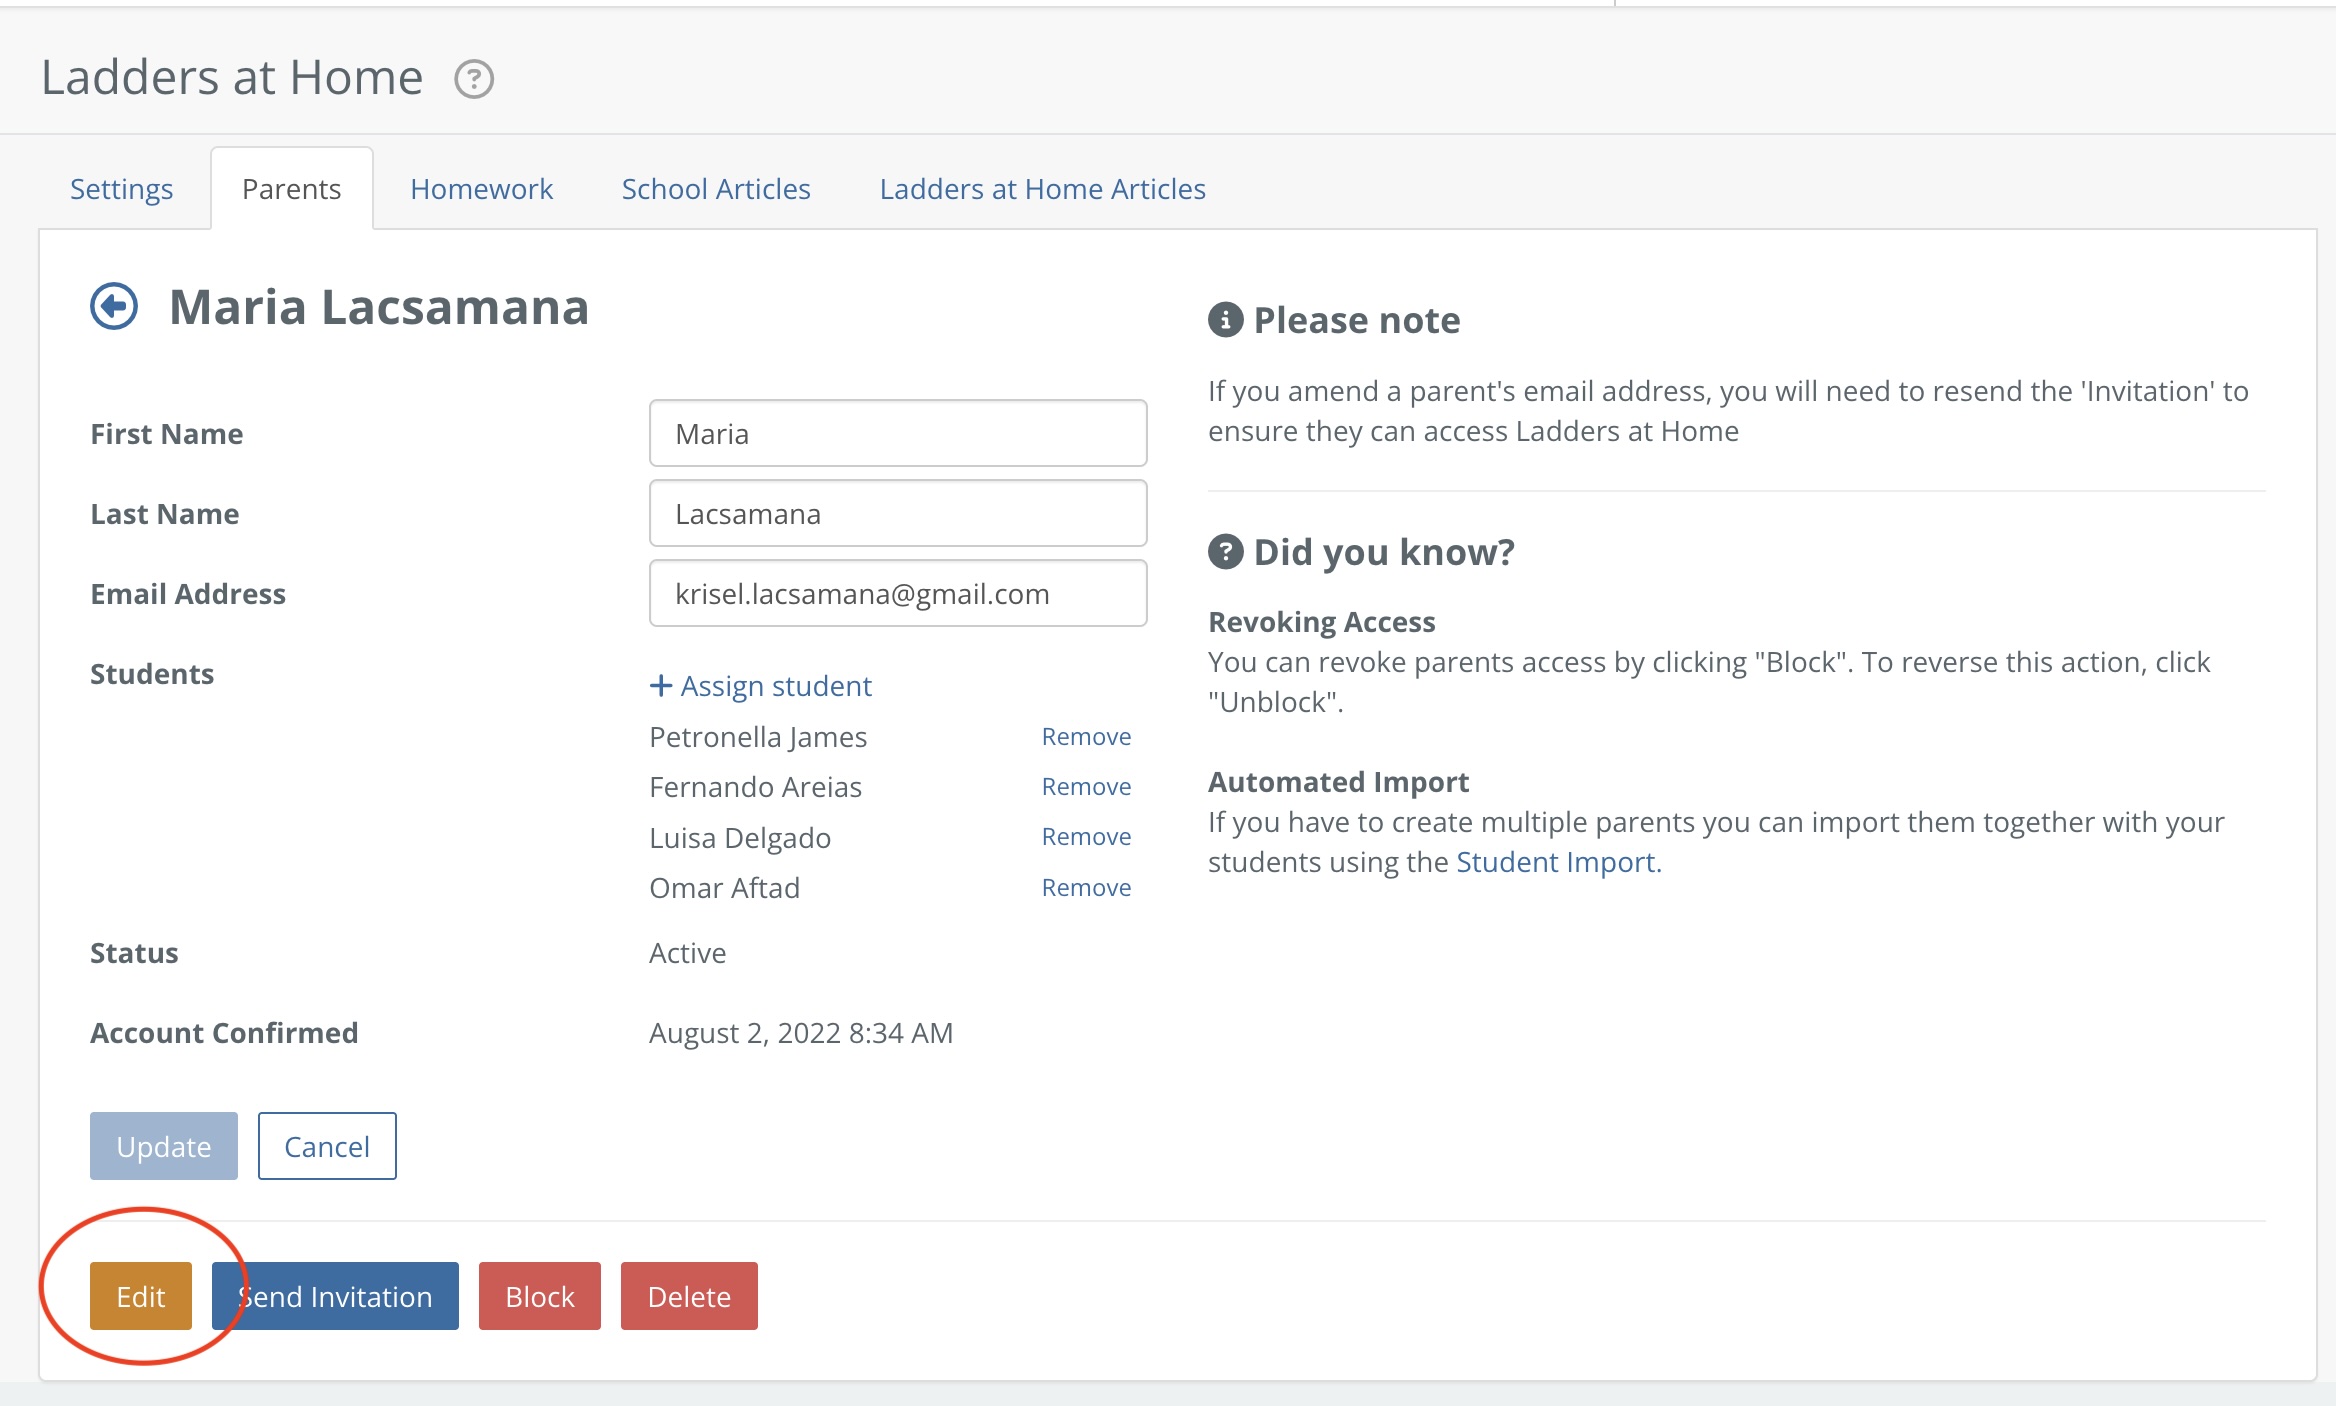This screenshot has width=2336, height=1406.
Task: Click the orange Edit button
Action: click(141, 1296)
